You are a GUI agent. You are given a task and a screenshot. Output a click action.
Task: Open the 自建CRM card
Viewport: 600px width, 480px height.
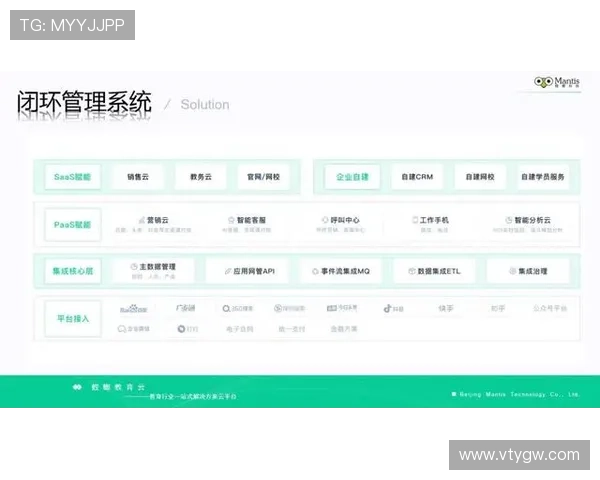pyautogui.click(x=417, y=177)
